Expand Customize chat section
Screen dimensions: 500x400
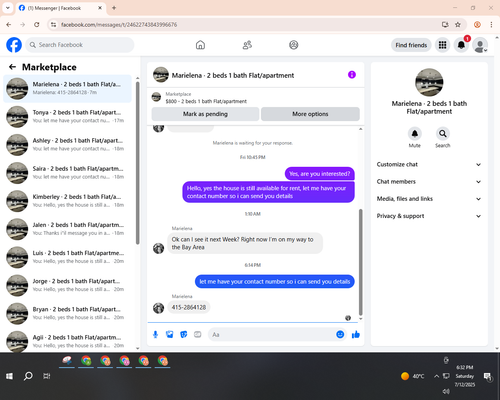click(x=429, y=164)
